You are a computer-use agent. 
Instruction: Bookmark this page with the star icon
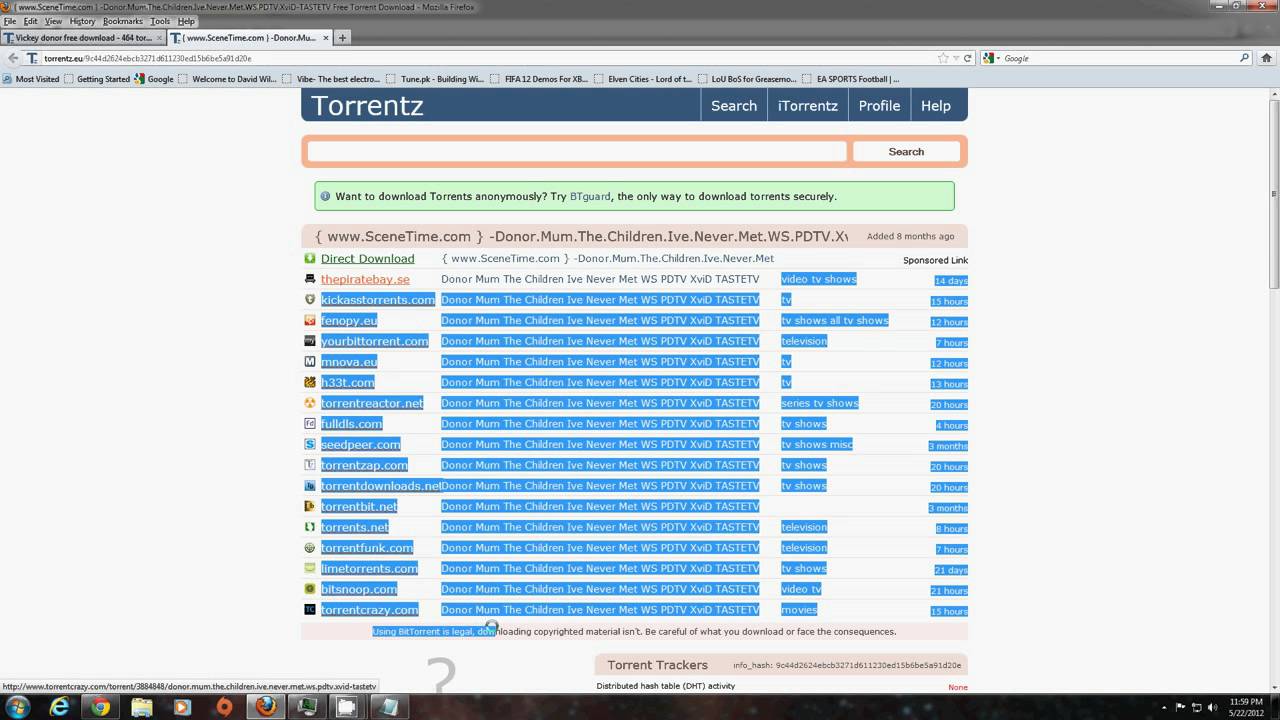tap(943, 58)
